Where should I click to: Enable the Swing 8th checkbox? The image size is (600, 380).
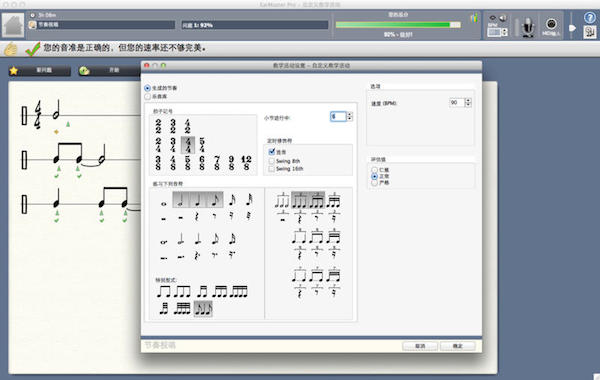tap(272, 161)
